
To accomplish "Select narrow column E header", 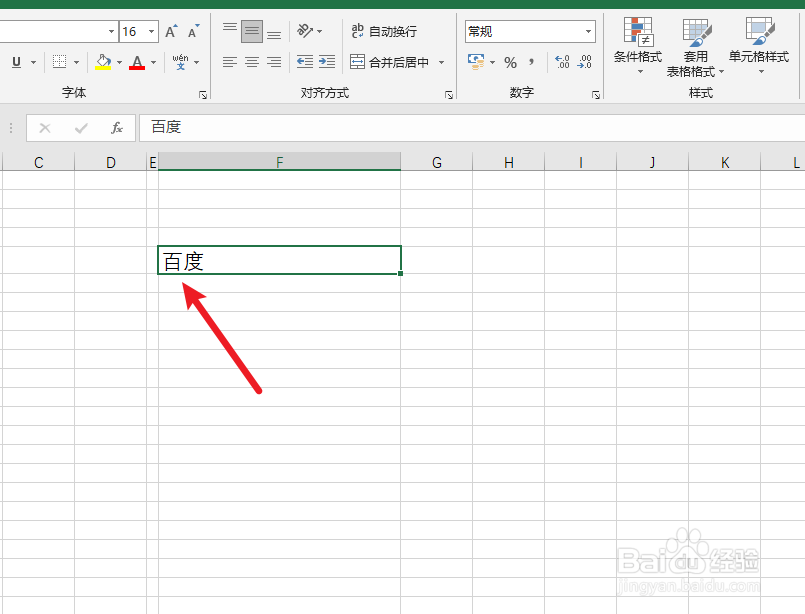I will coord(152,162).
